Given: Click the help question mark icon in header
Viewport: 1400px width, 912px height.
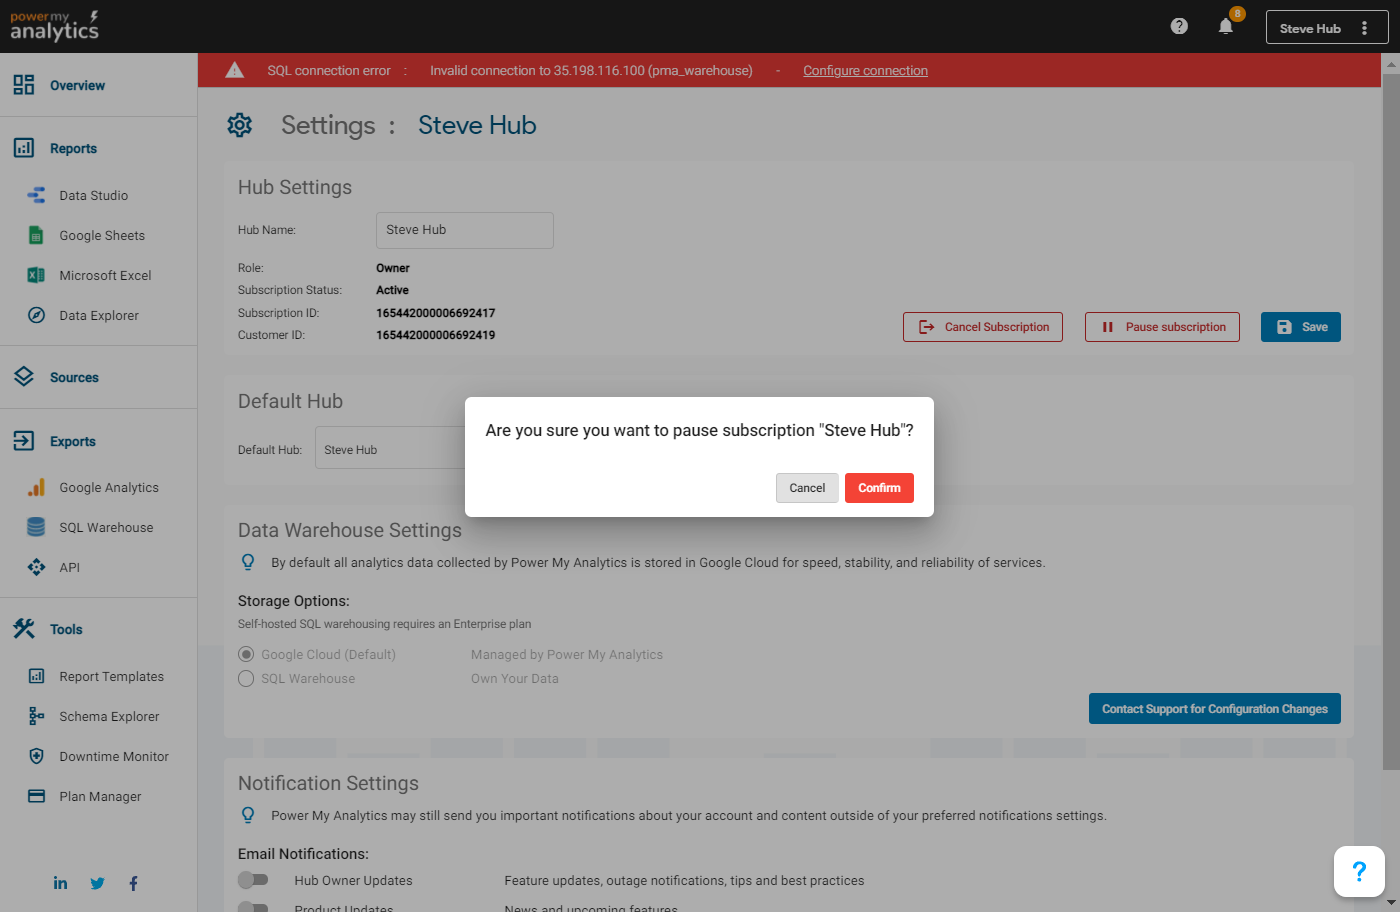Looking at the screenshot, I should pos(1179,26).
